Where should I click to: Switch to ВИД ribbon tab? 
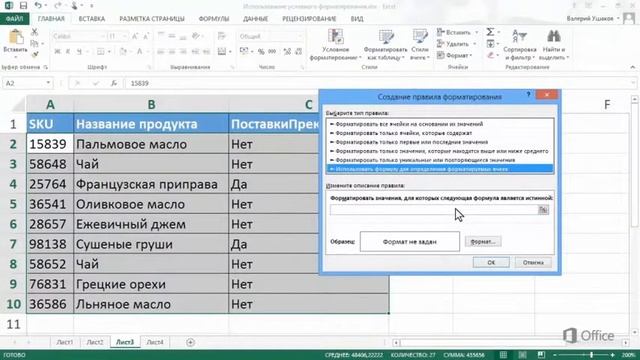(x=357, y=19)
